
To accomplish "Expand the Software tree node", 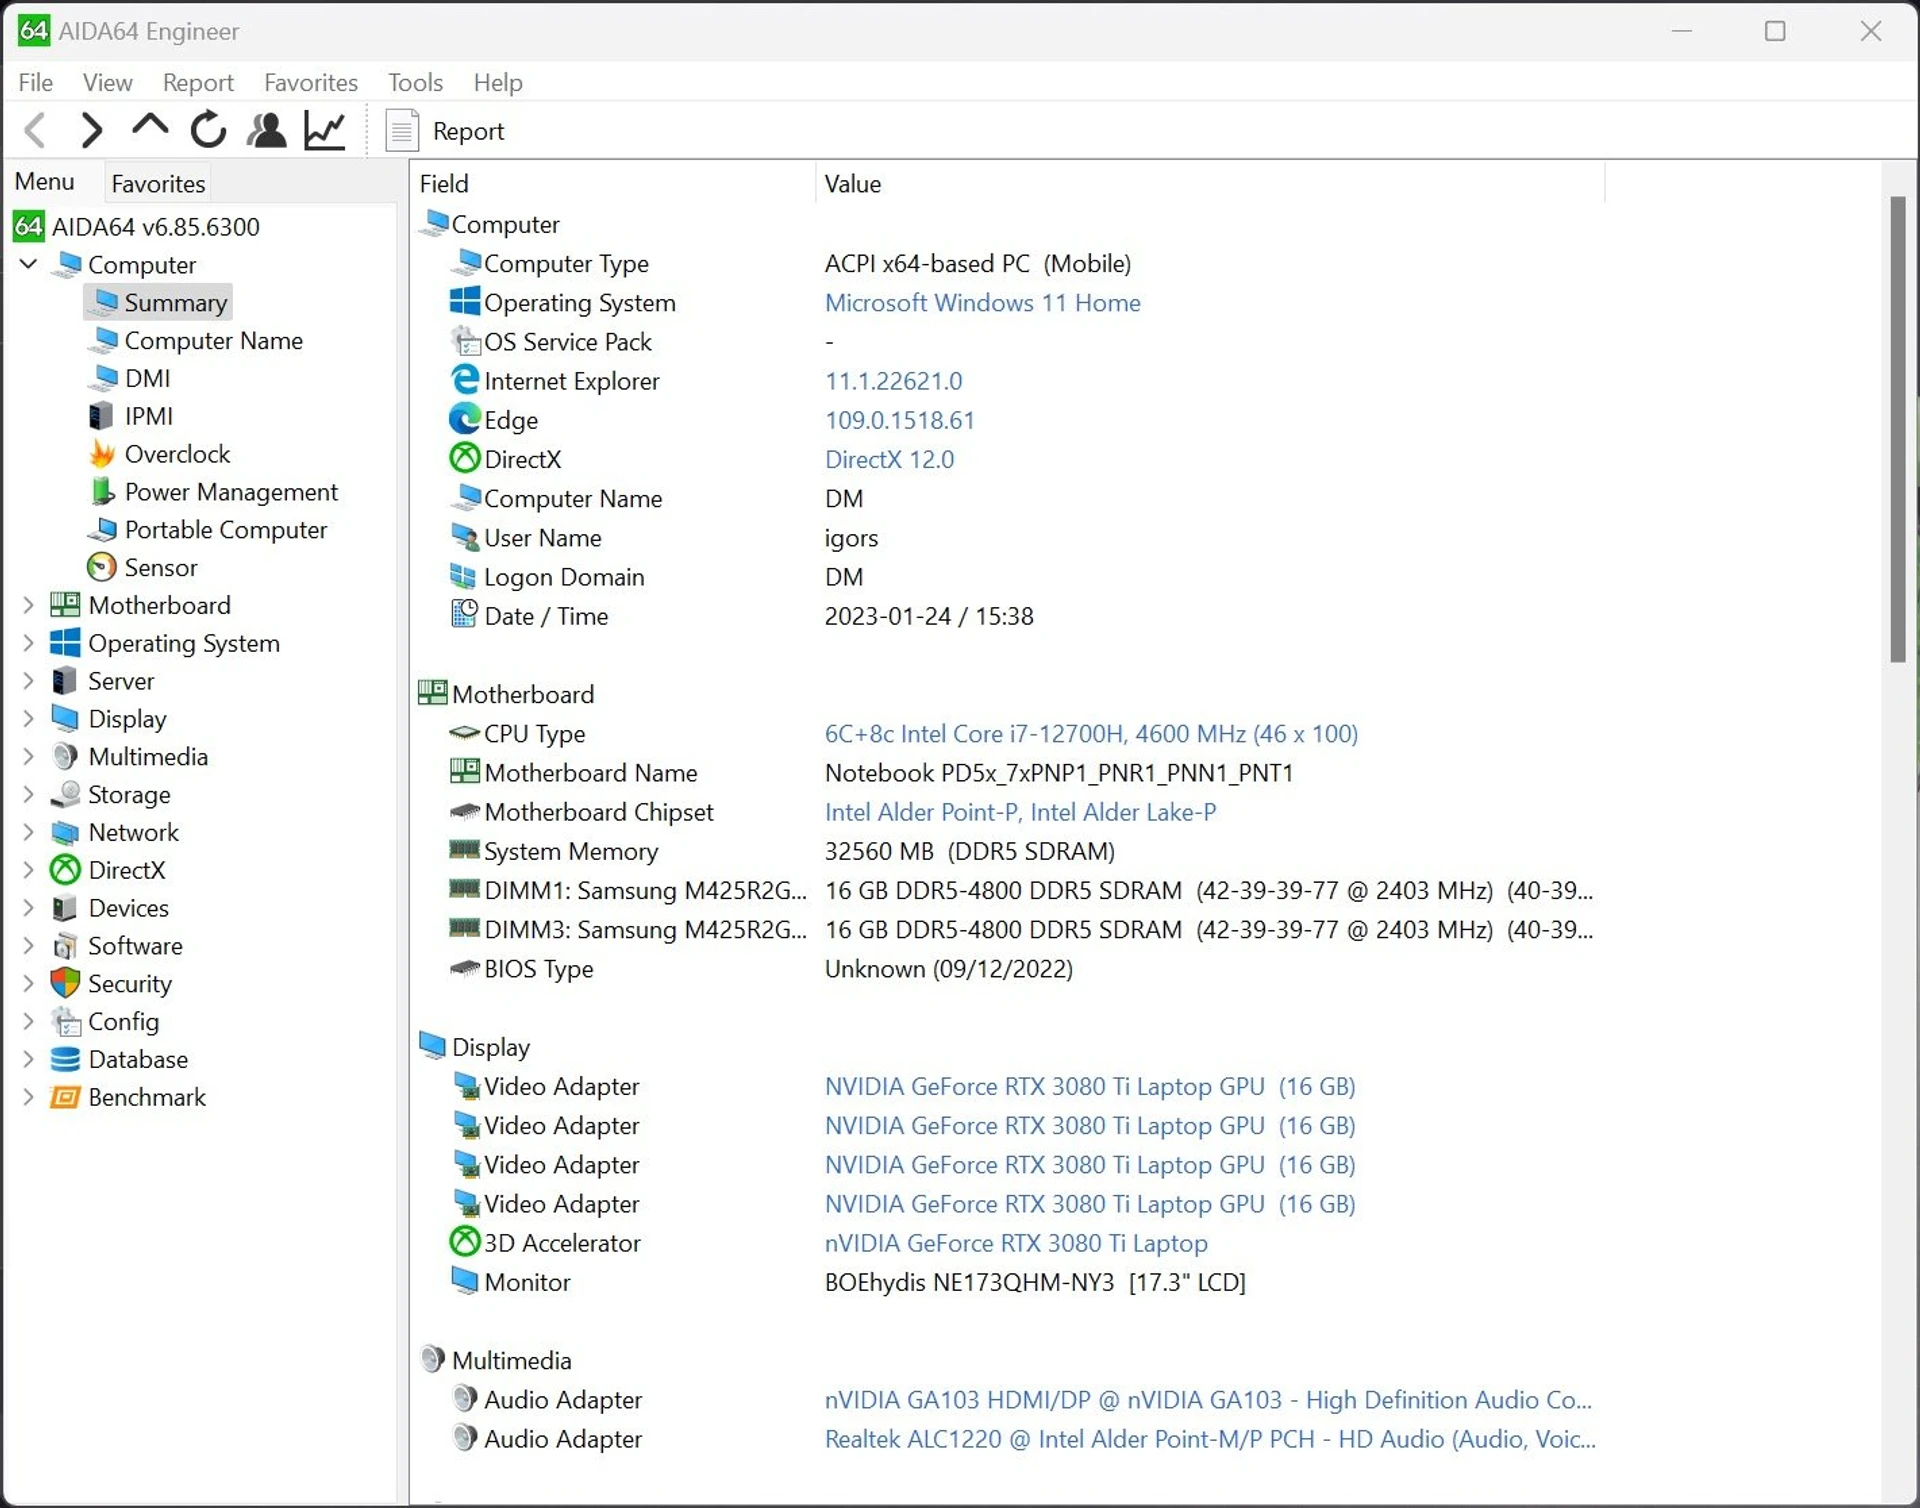I will (x=28, y=946).
